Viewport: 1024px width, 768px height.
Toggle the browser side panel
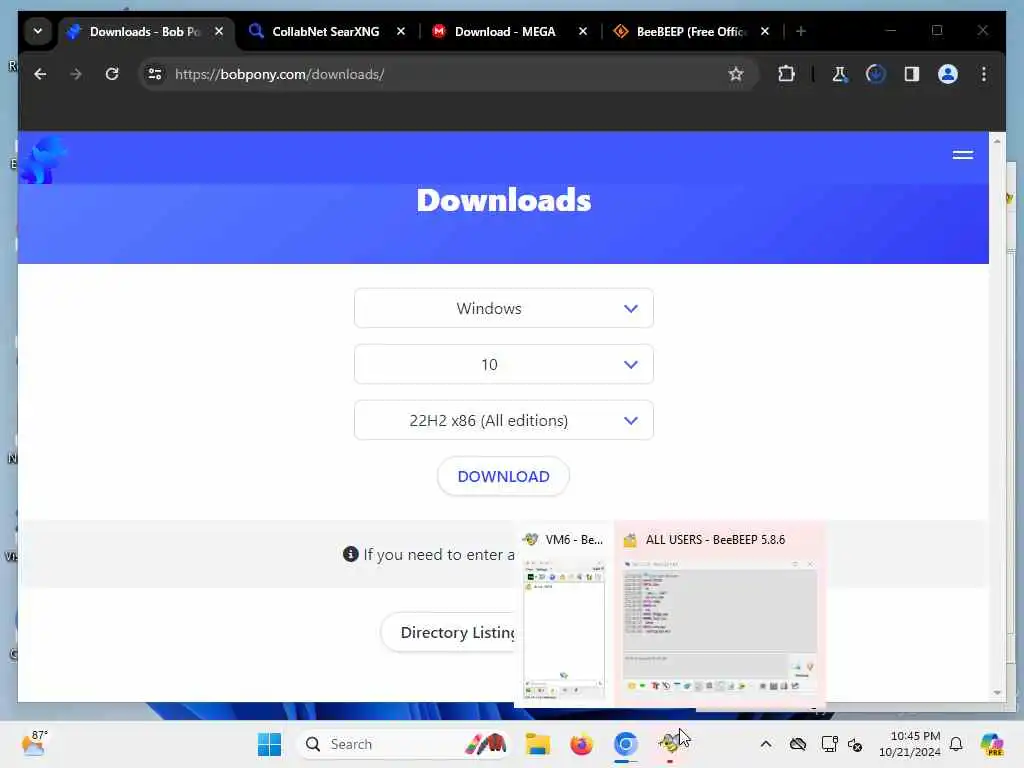point(912,74)
